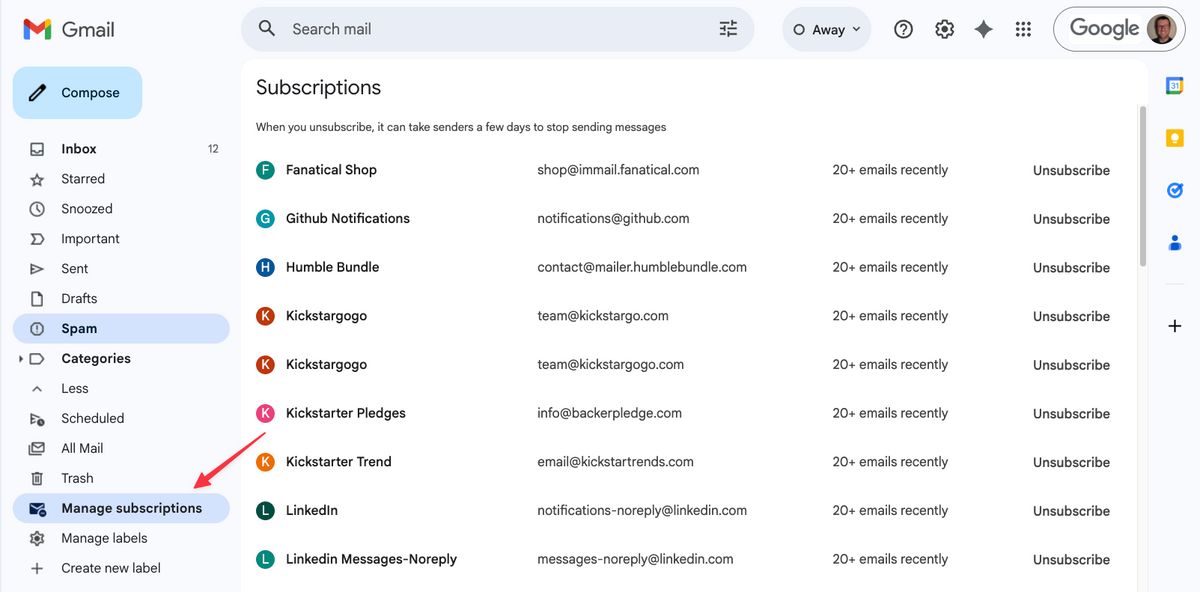The width and height of the screenshot is (1200, 592).
Task: Open the Away status dropdown
Action: 827,28
